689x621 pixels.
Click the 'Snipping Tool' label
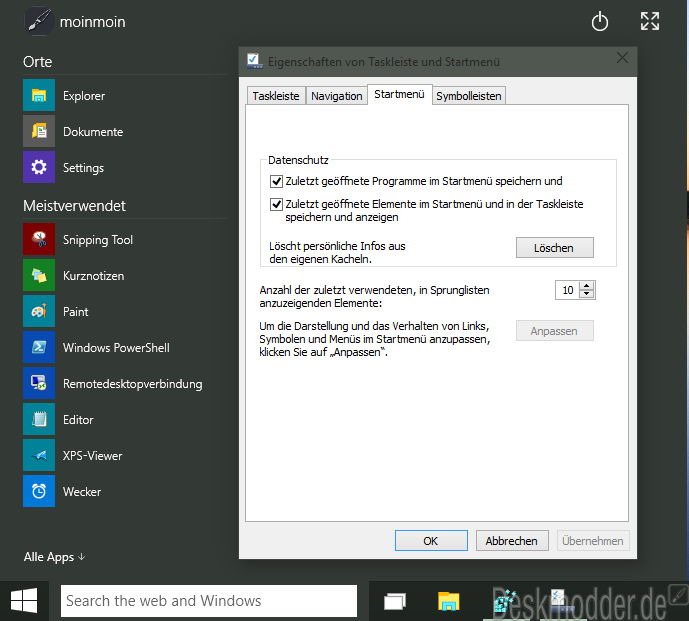[98, 240]
